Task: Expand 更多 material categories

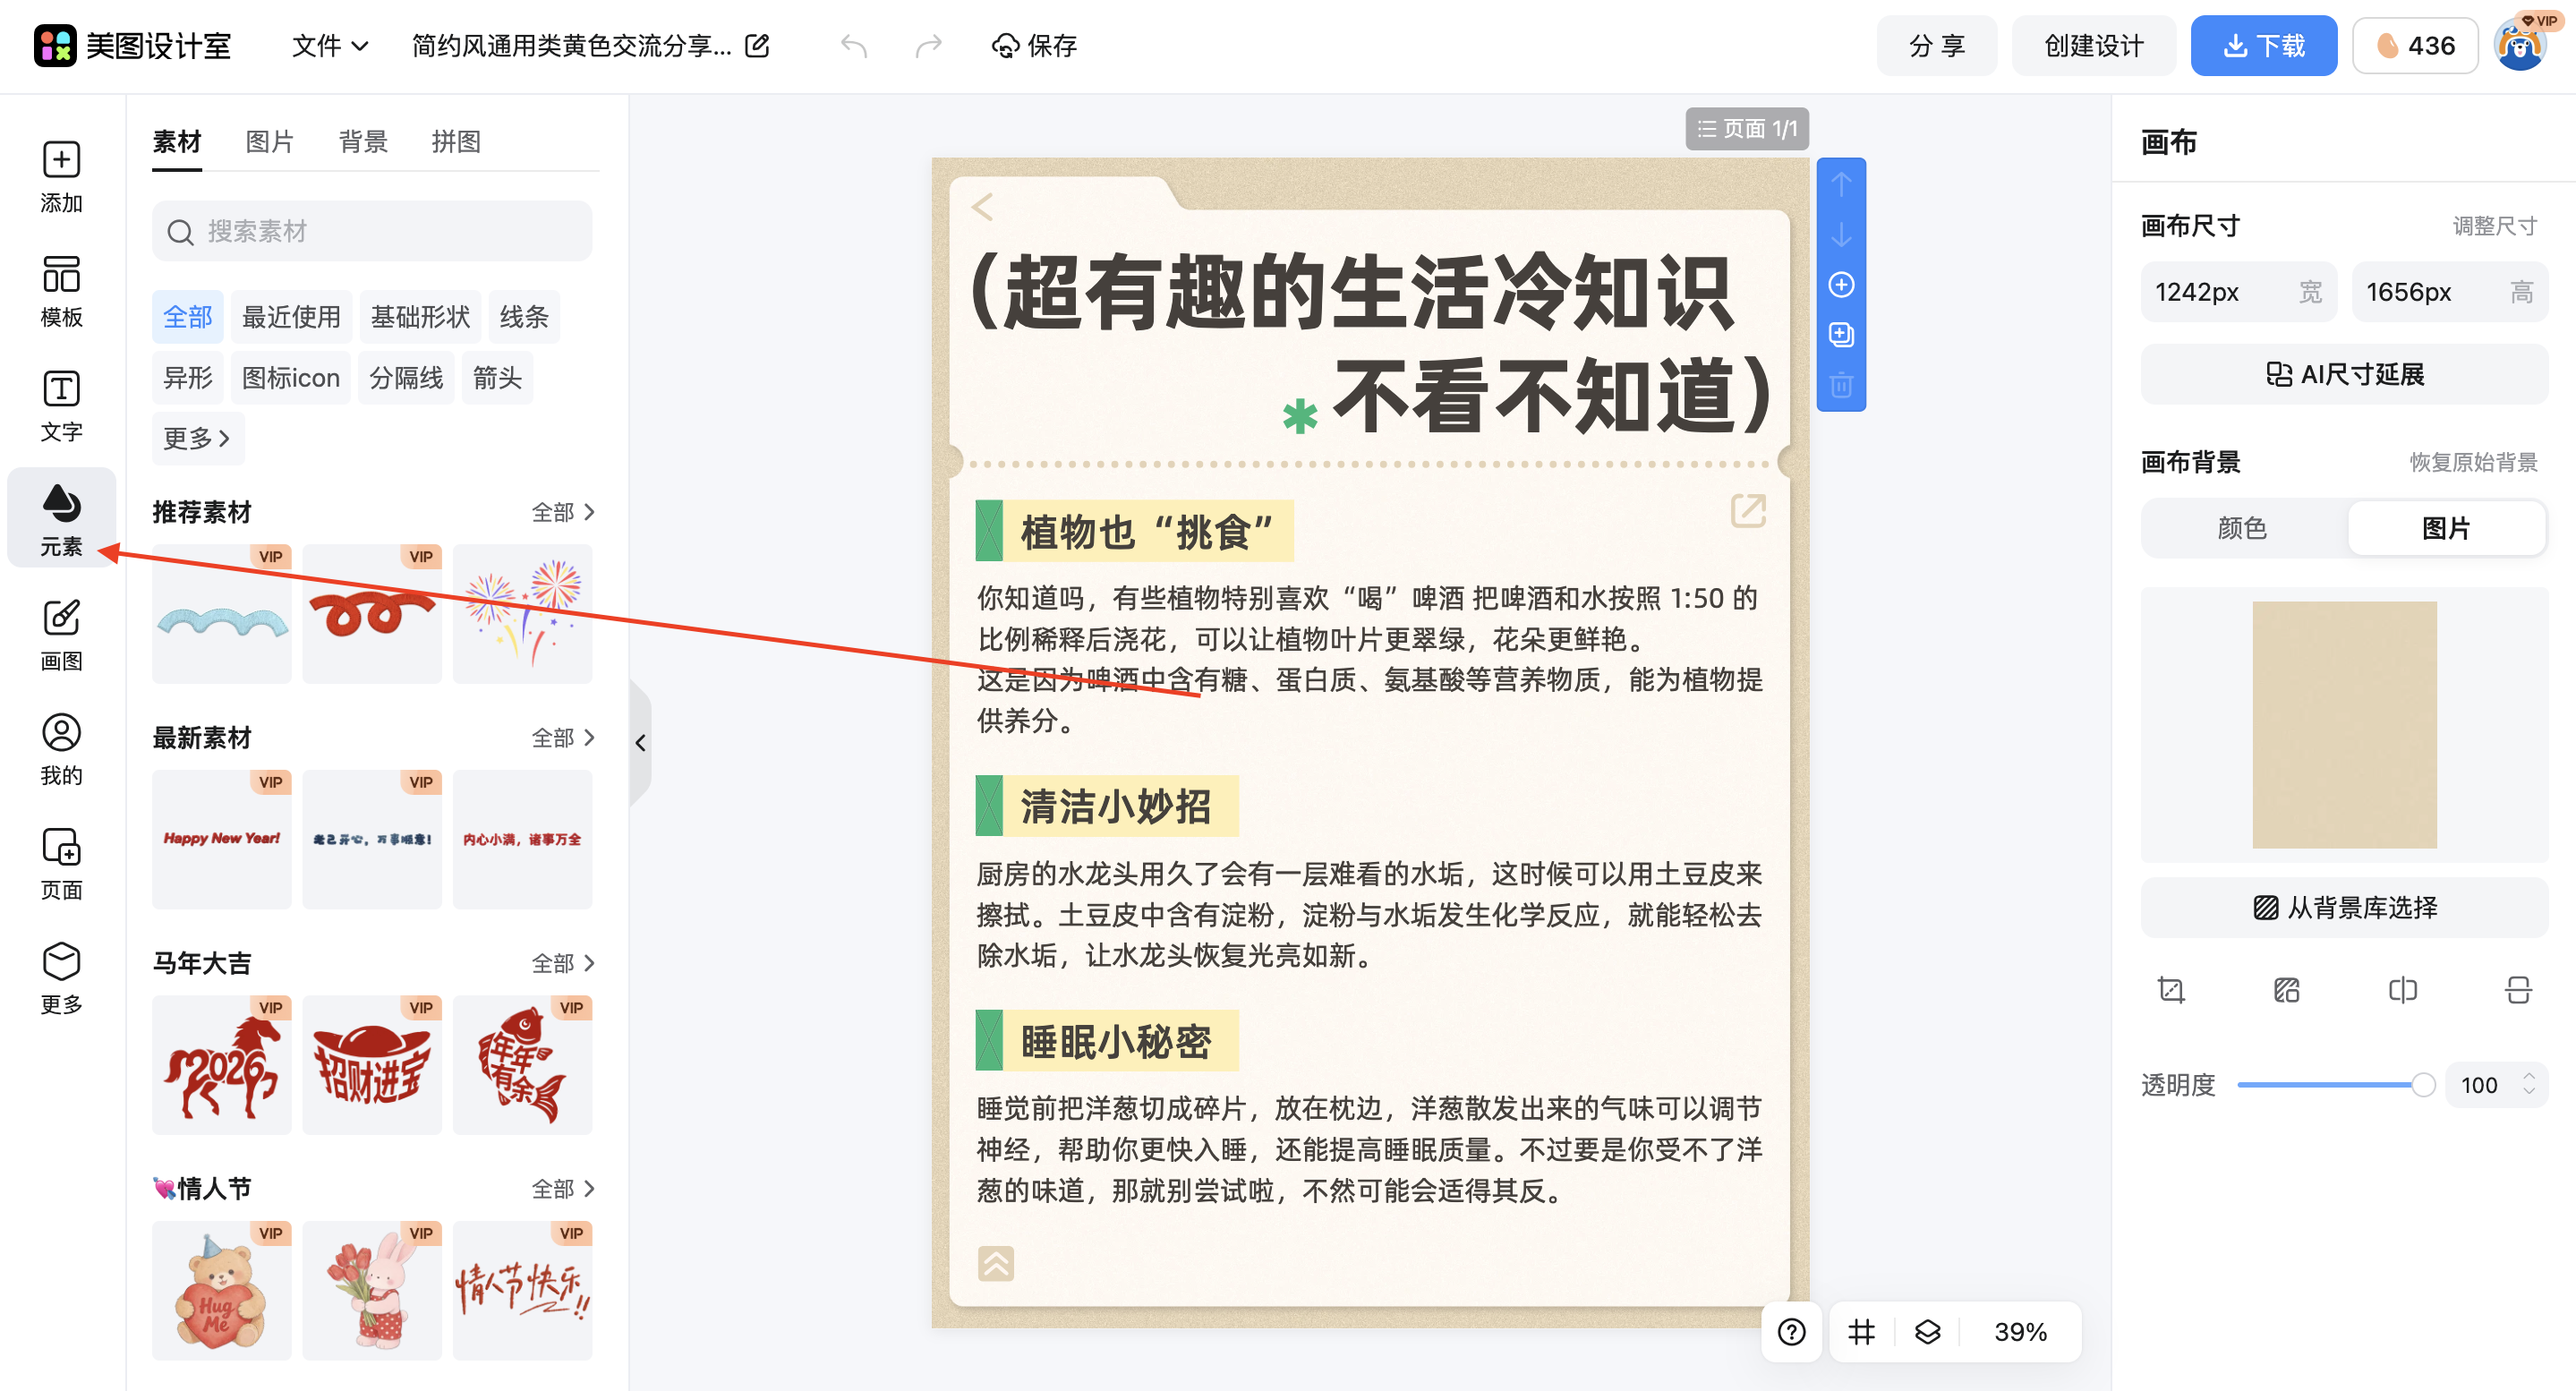Action: (197, 438)
